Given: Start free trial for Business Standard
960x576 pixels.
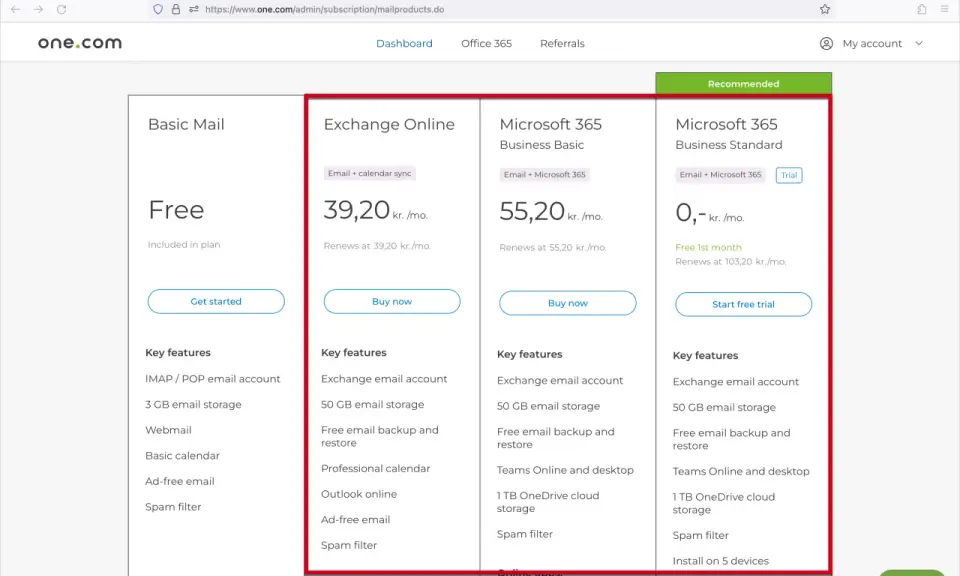Looking at the screenshot, I should click(743, 304).
